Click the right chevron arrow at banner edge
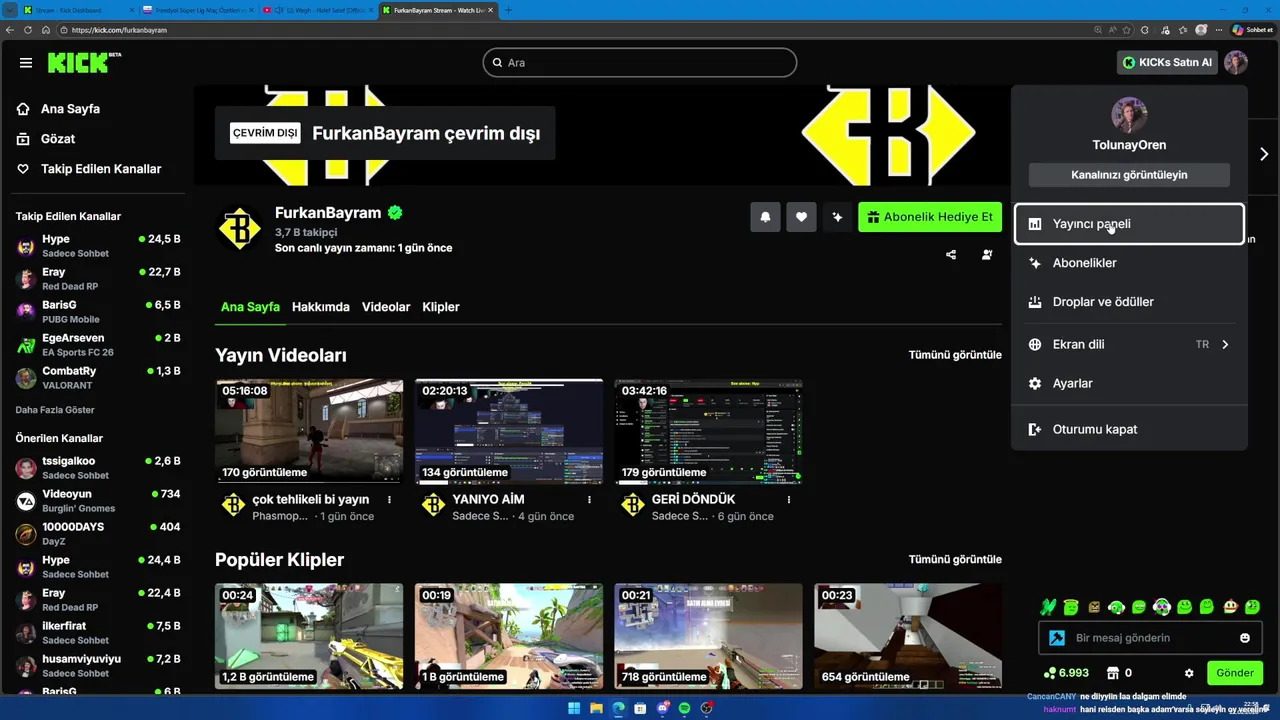 pyautogui.click(x=1264, y=154)
